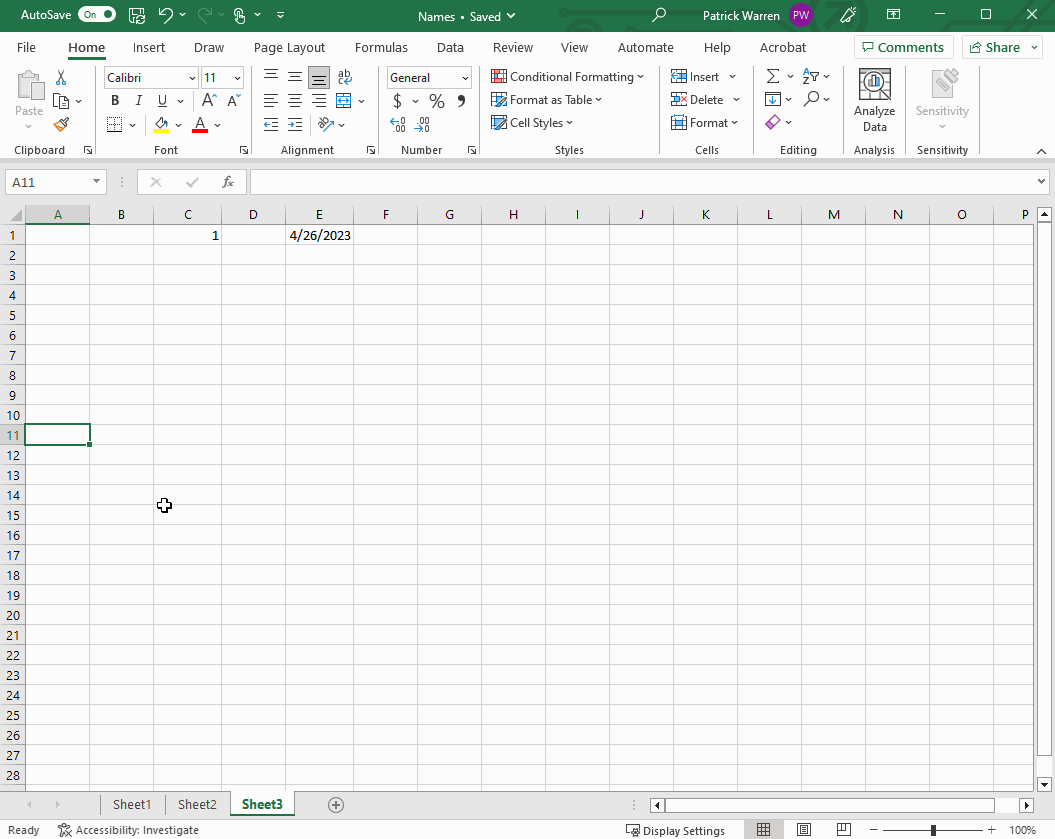1055x839 pixels.
Task: Increase font size button
Action: pos(209,100)
